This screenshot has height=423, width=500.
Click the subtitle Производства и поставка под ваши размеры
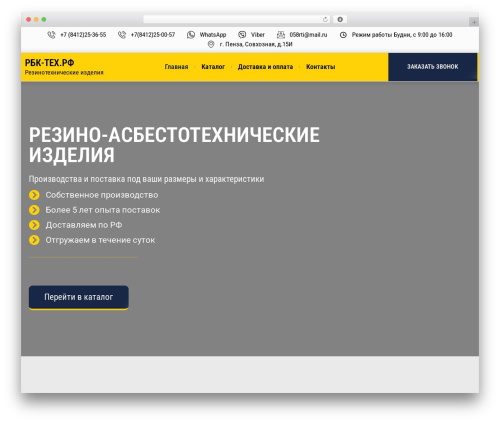[146, 179]
